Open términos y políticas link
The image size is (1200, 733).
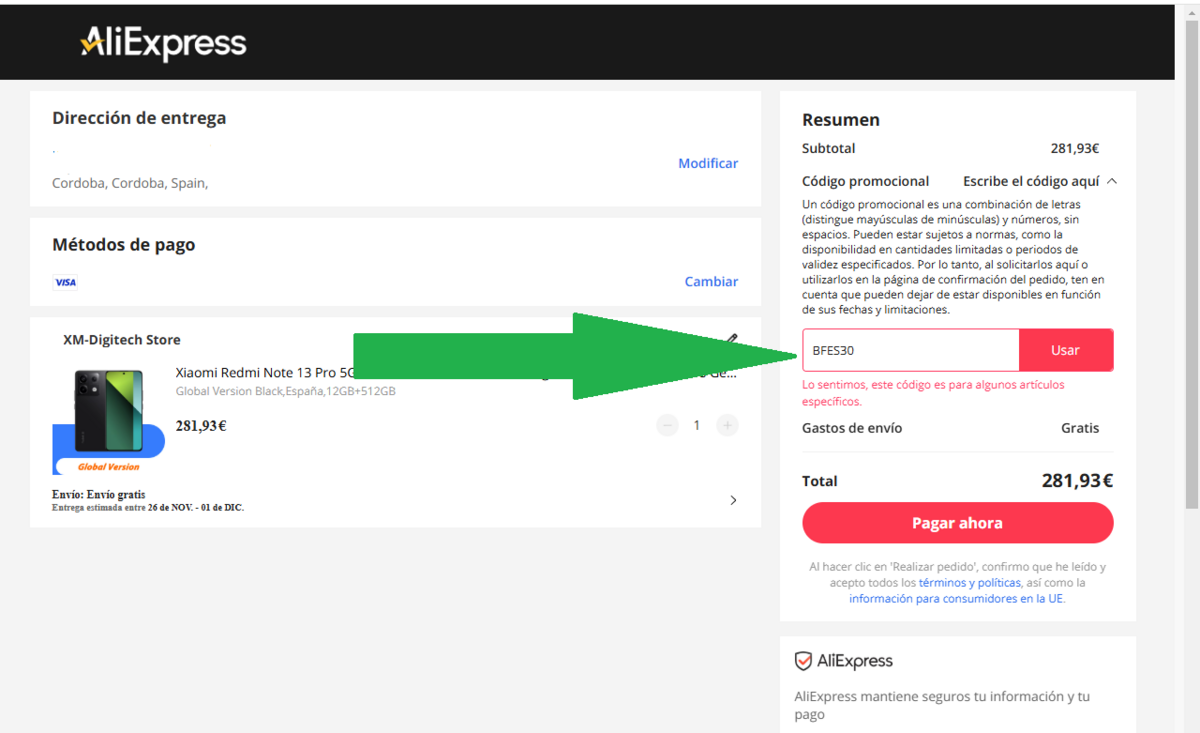click(970, 582)
